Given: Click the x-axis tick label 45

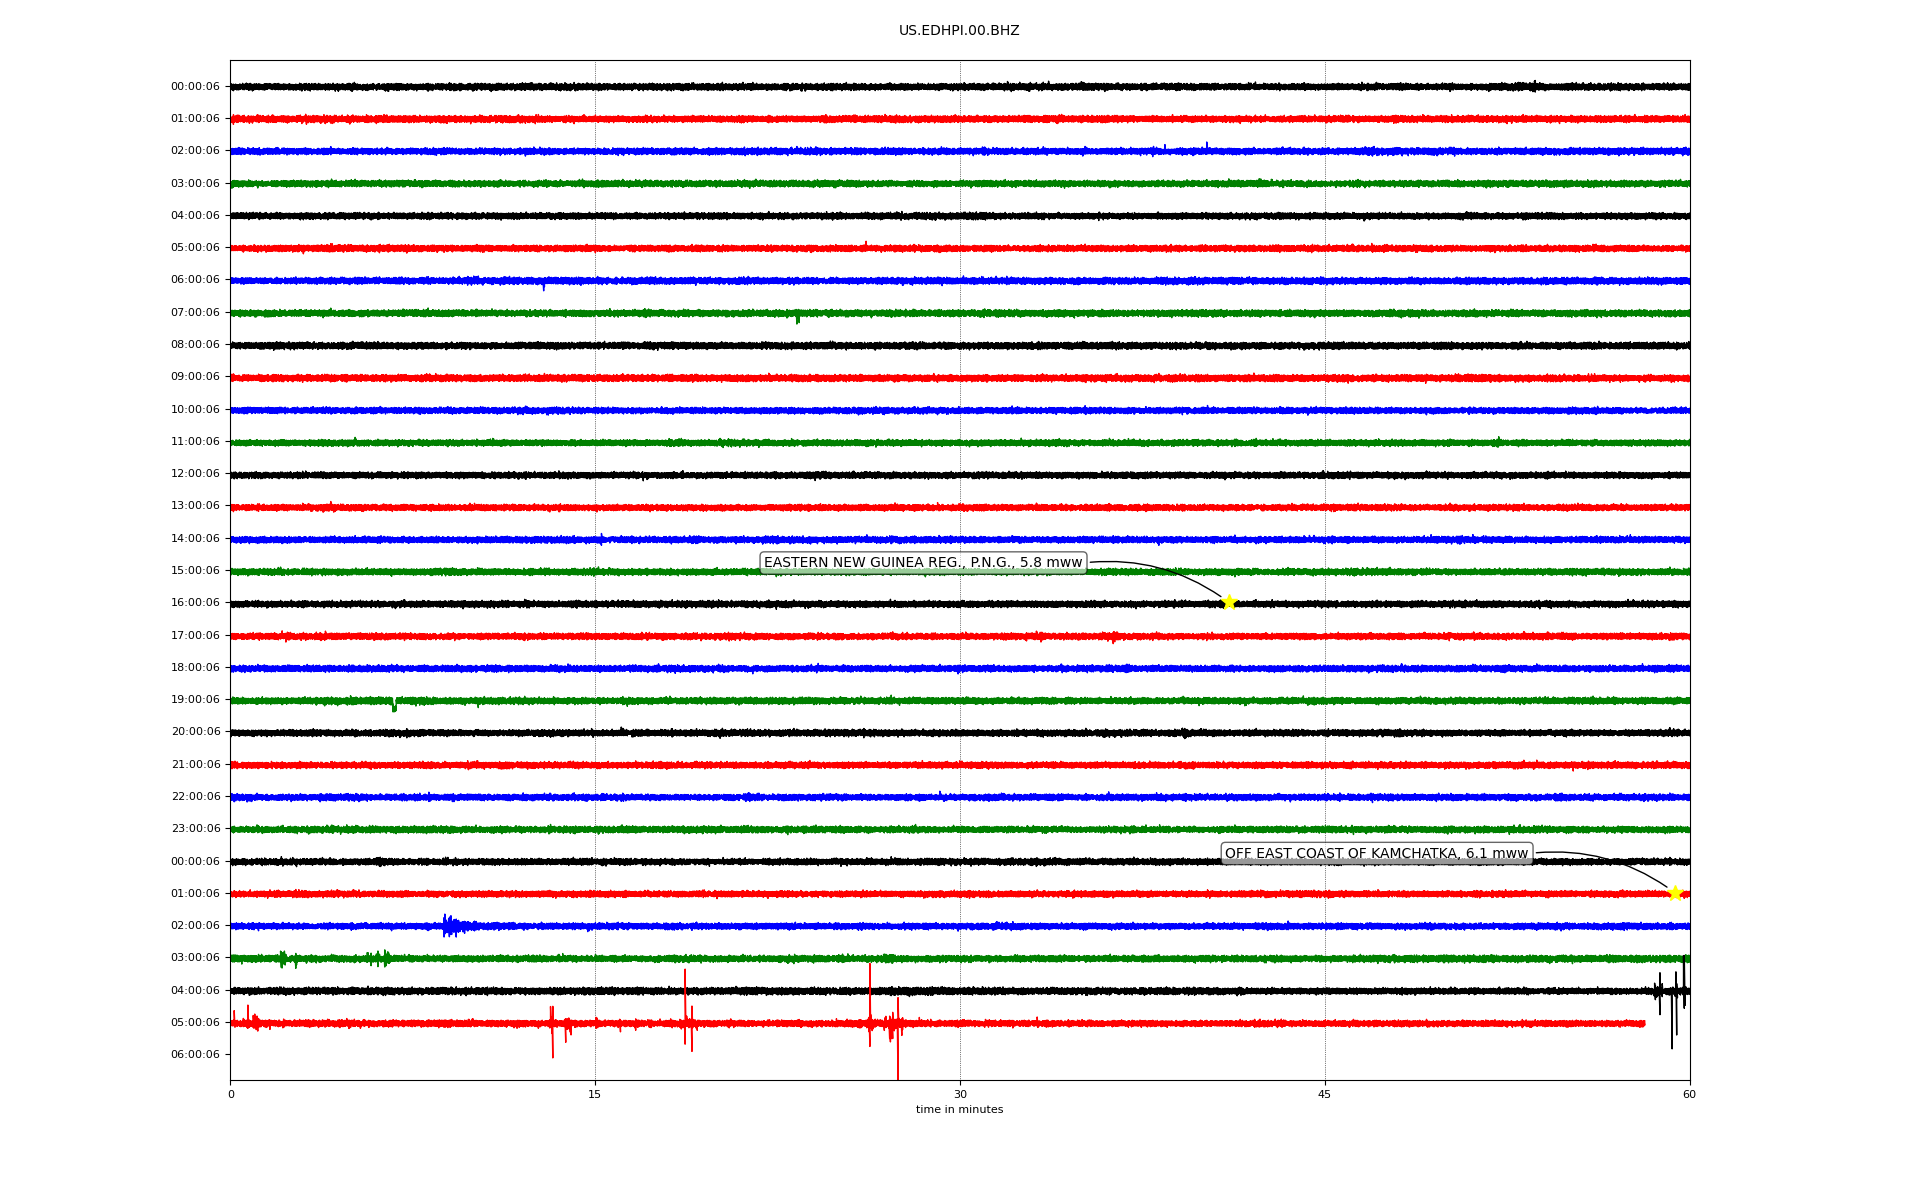Looking at the screenshot, I should [1325, 1094].
